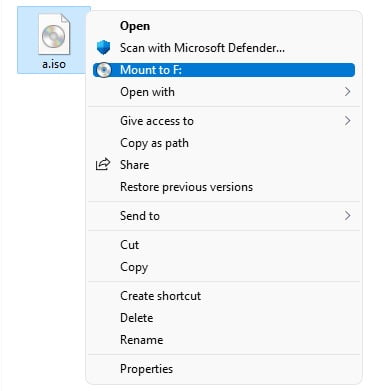This screenshot has height=391, width=383.
Task: Open Properties of the file
Action: 224,369
